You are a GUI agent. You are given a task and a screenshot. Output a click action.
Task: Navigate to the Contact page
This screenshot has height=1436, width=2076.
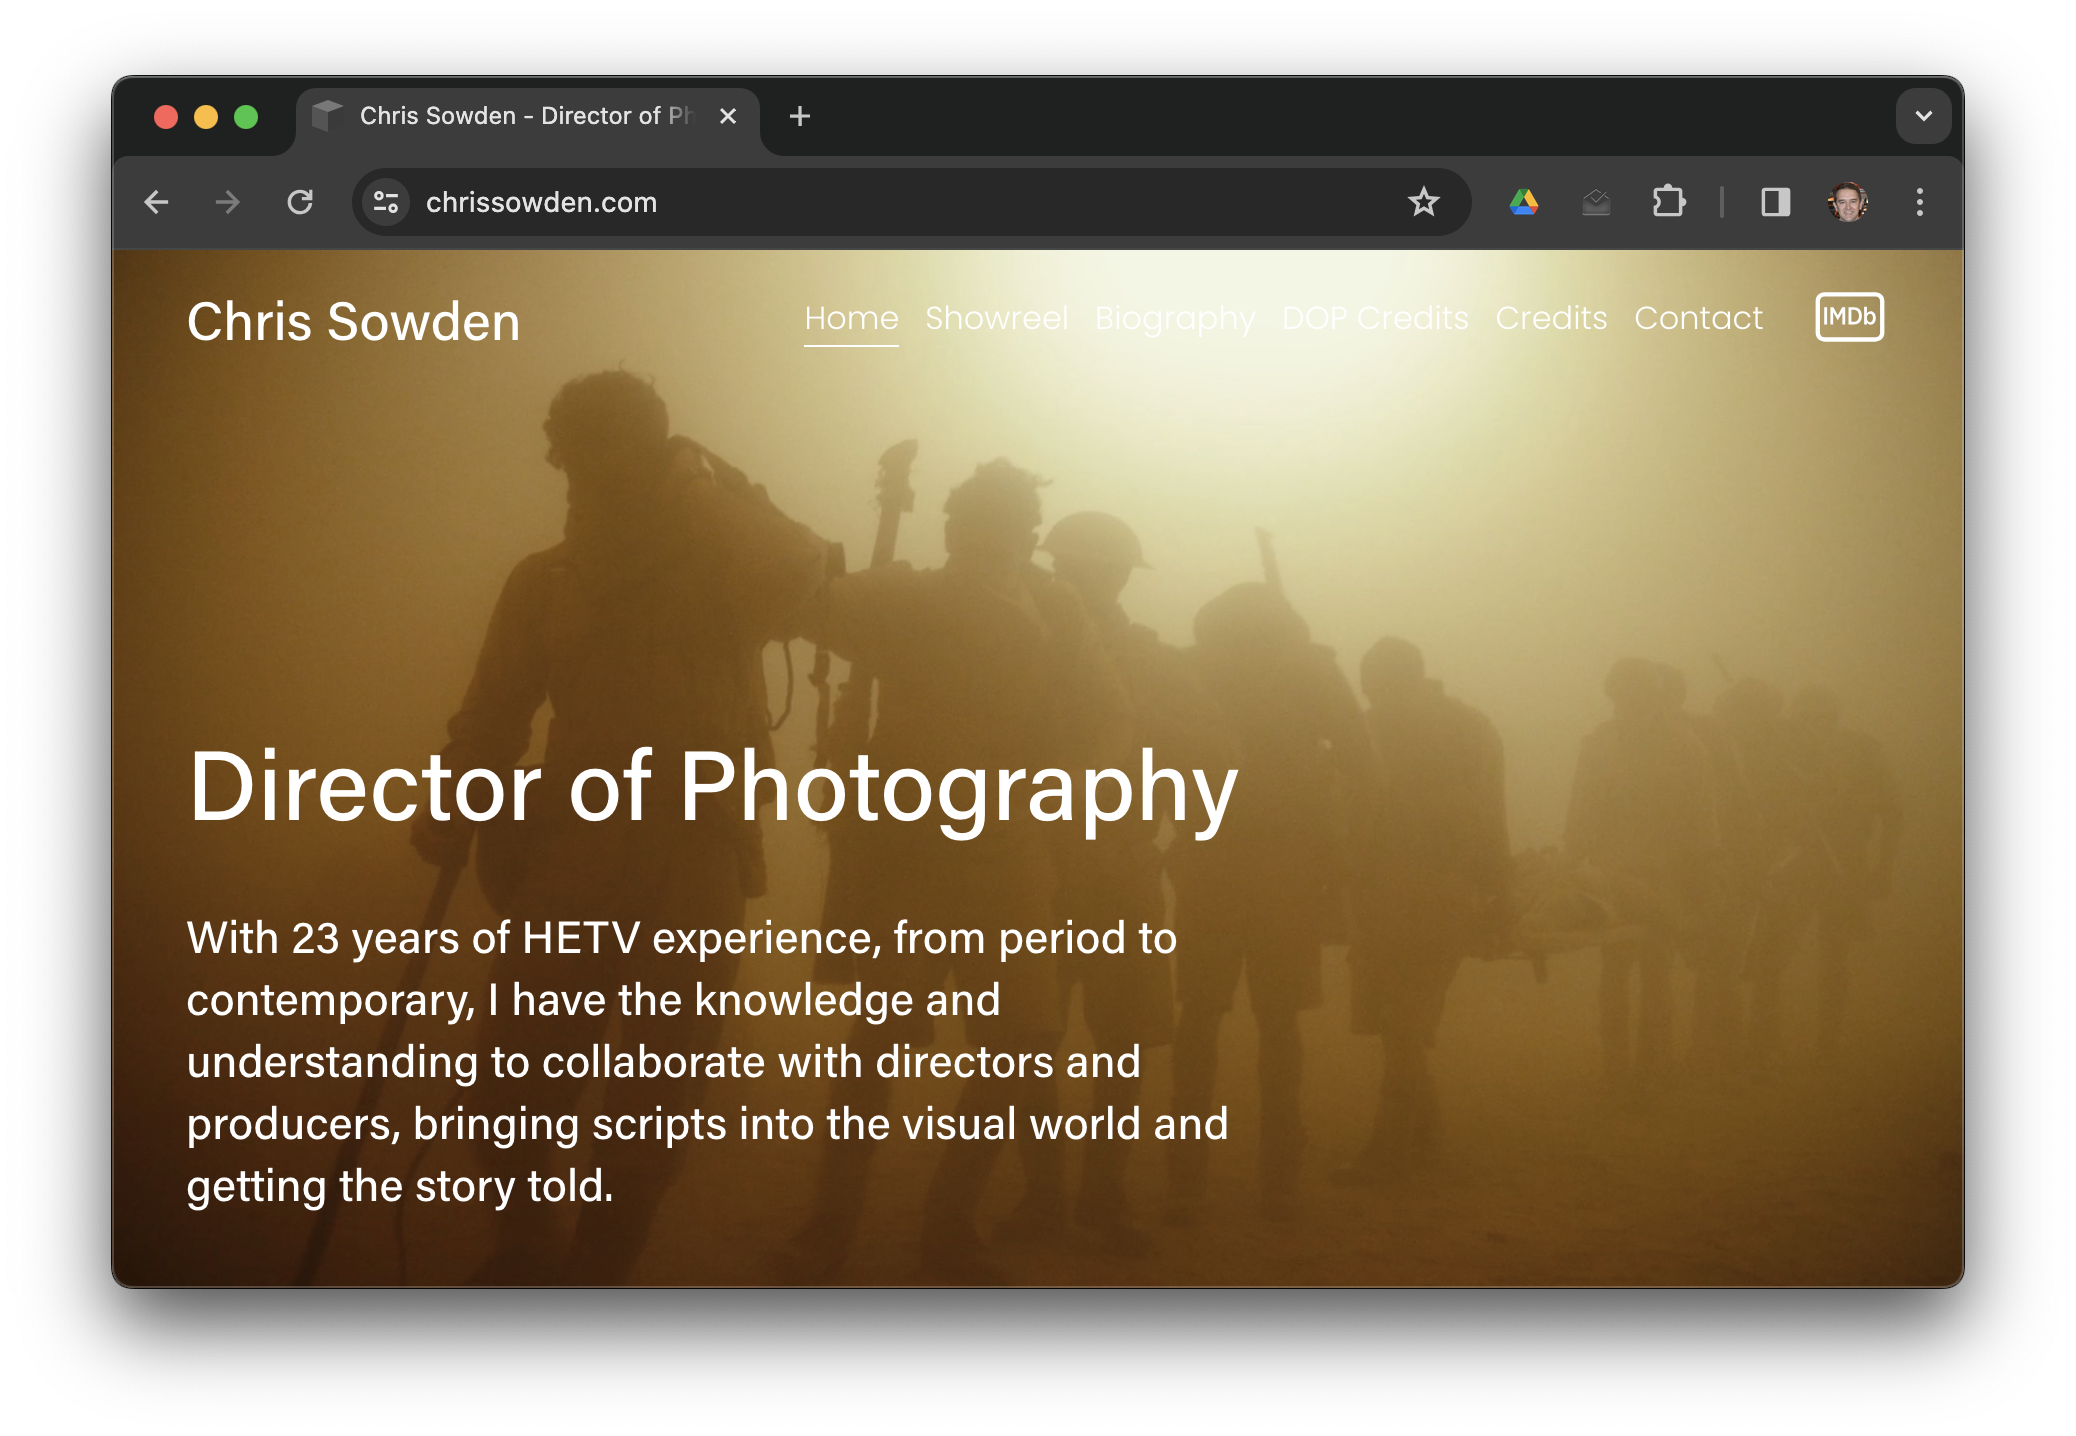[1698, 318]
